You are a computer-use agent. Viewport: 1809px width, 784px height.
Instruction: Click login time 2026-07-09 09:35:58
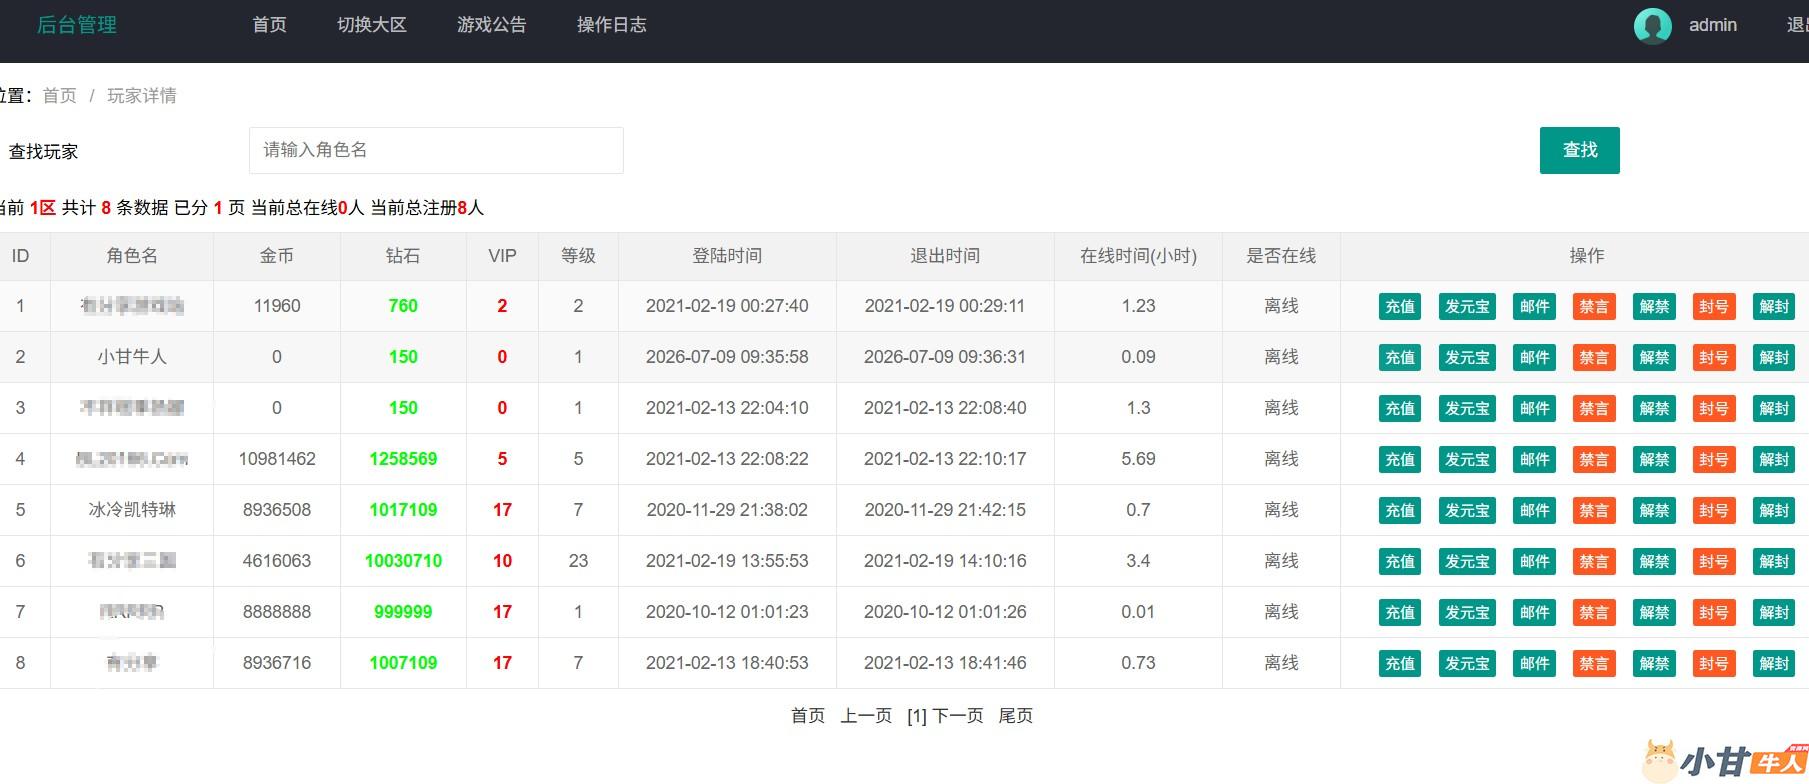(727, 357)
